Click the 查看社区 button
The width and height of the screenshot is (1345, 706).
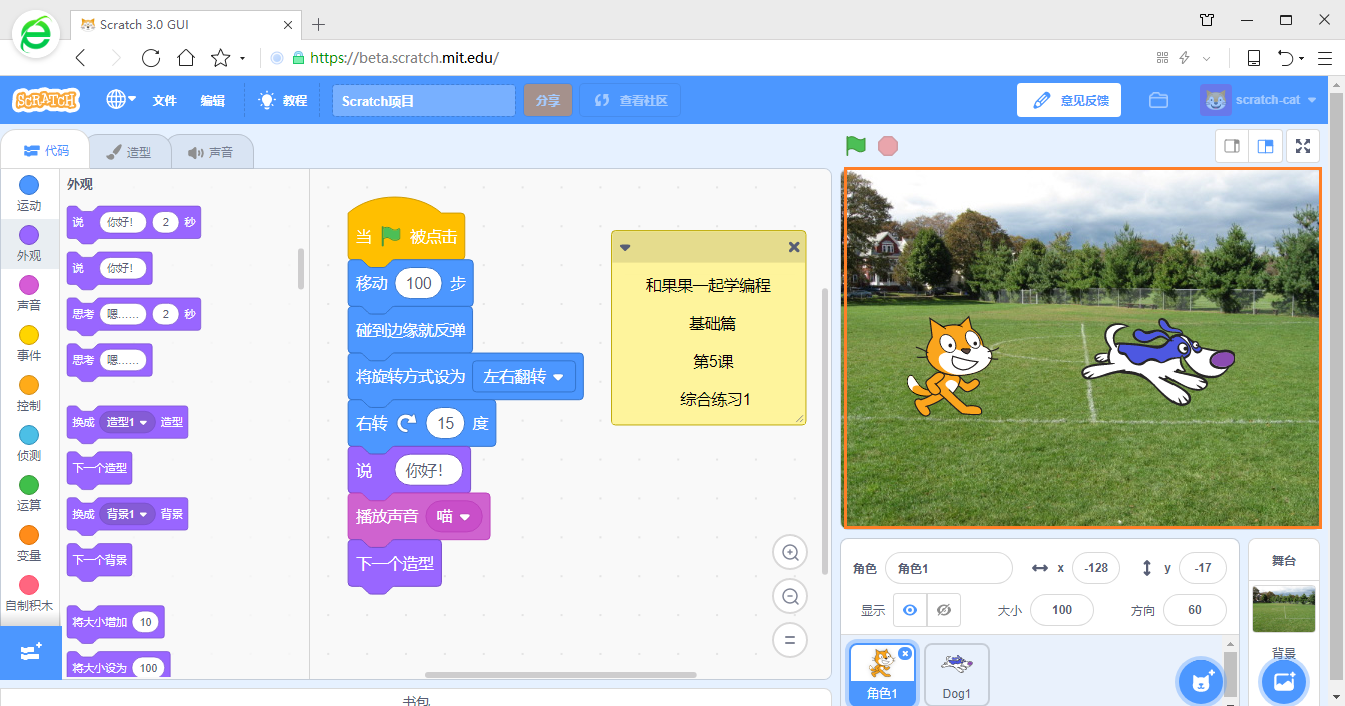631,101
